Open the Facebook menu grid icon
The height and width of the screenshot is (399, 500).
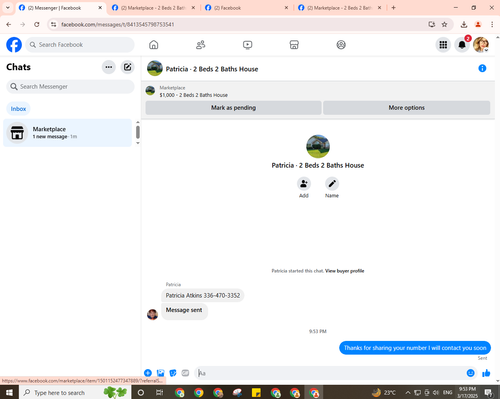pyautogui.click(x=443, y=45)
